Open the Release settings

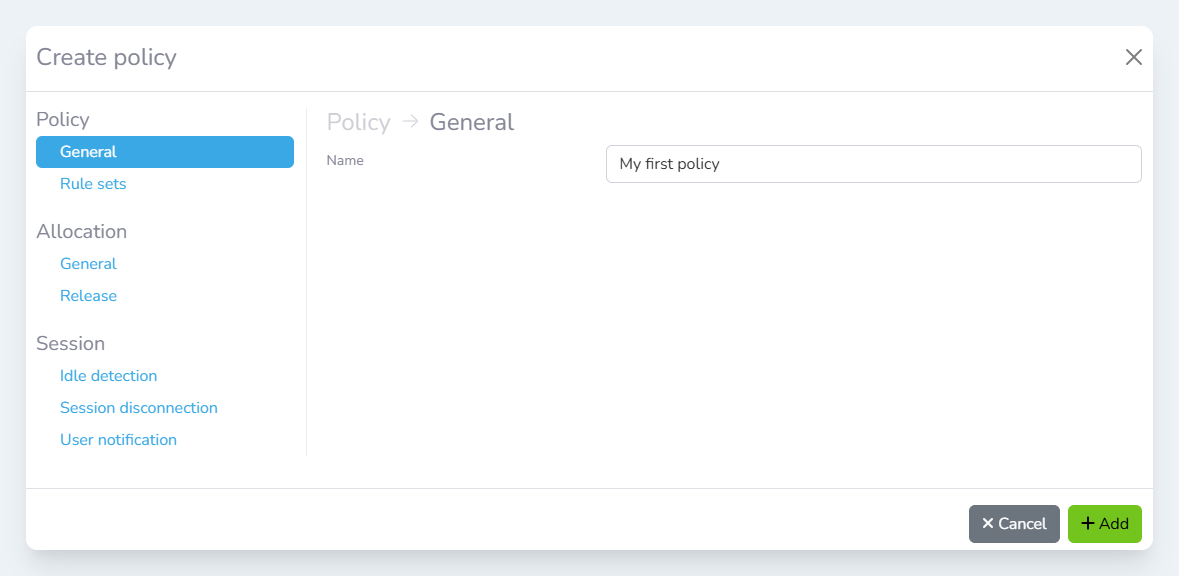88,296
